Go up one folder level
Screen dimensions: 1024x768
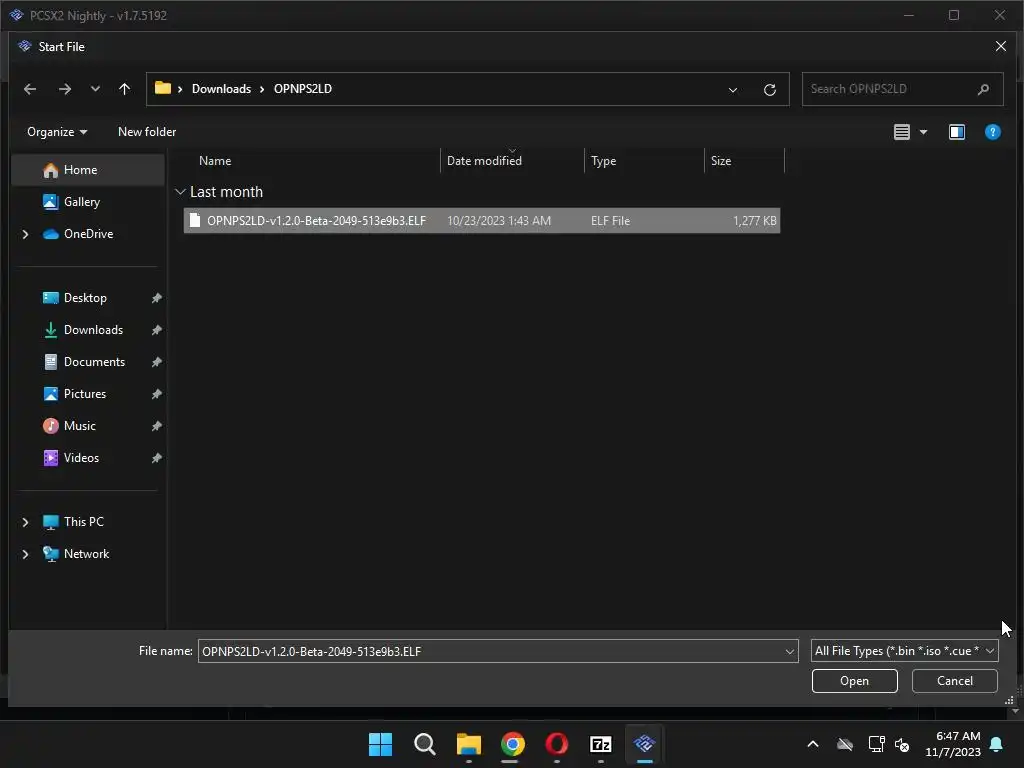pyautogui.click(x=125, y=89)
